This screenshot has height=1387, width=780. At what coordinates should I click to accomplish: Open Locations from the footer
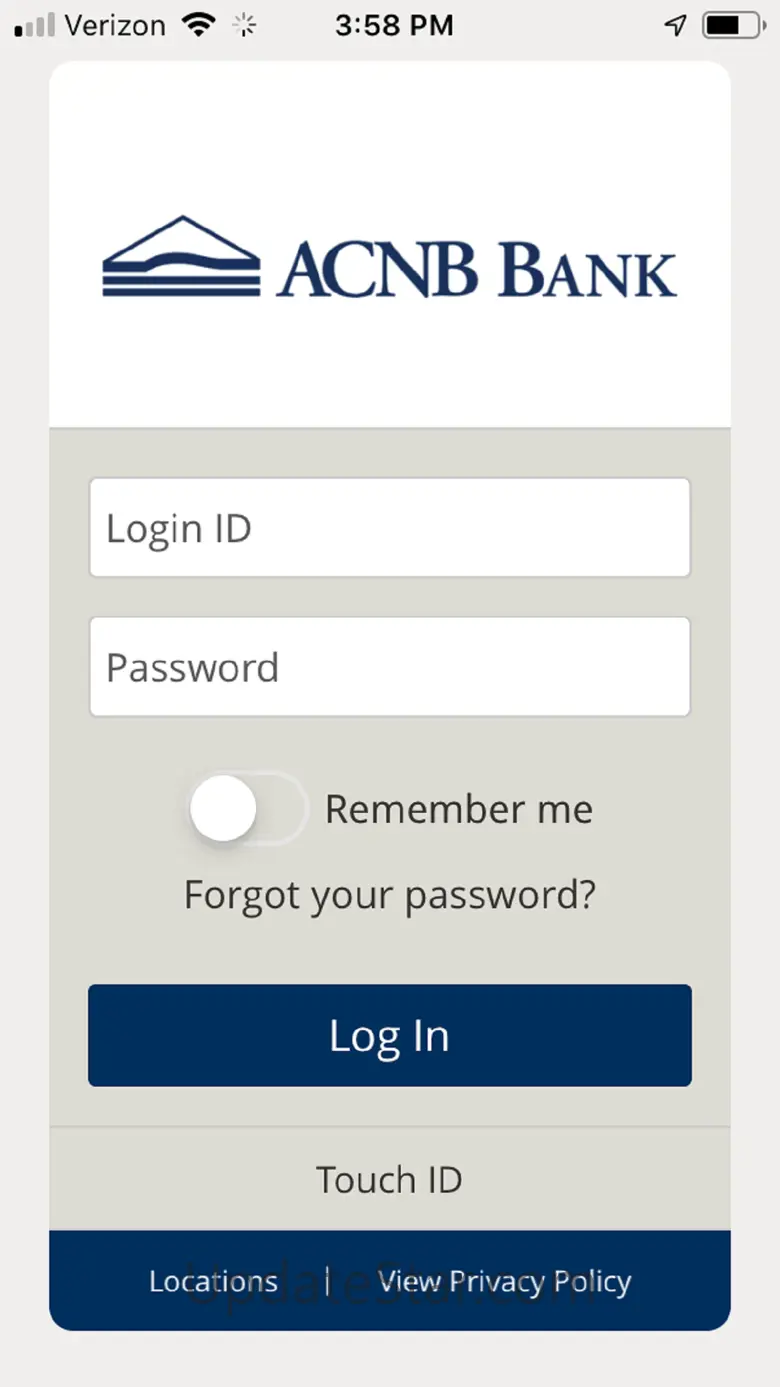(x=213, y=1281)
